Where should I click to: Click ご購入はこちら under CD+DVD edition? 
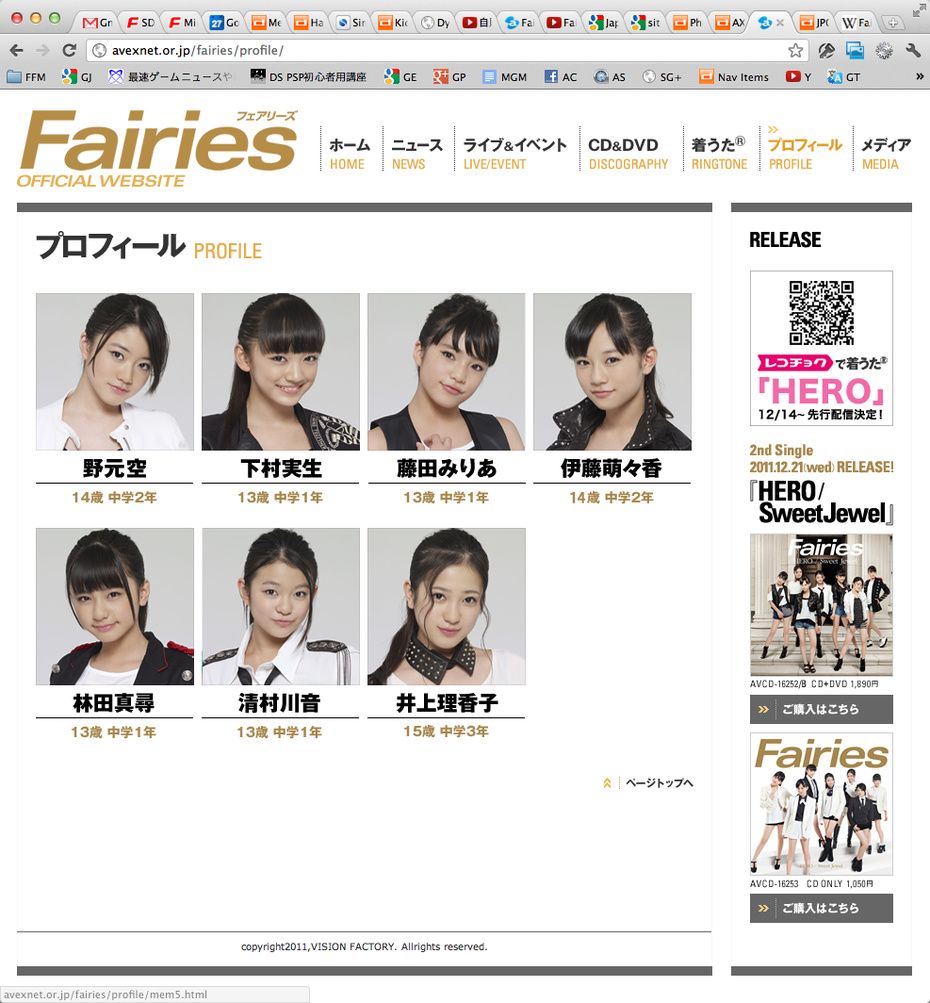[821, 709]
